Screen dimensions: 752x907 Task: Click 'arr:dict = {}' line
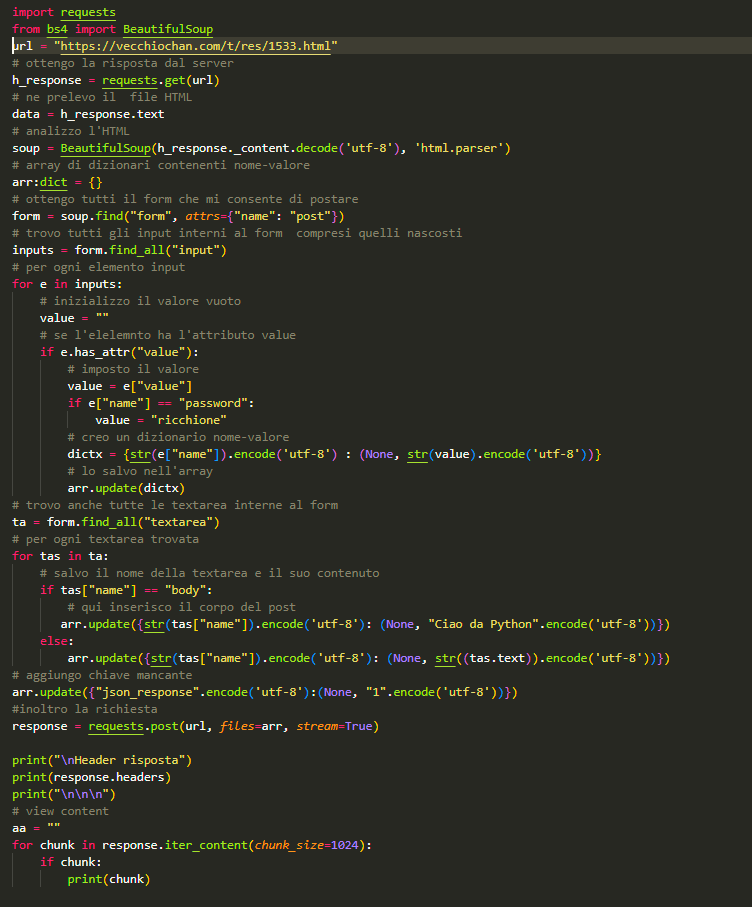click(57, 182)
